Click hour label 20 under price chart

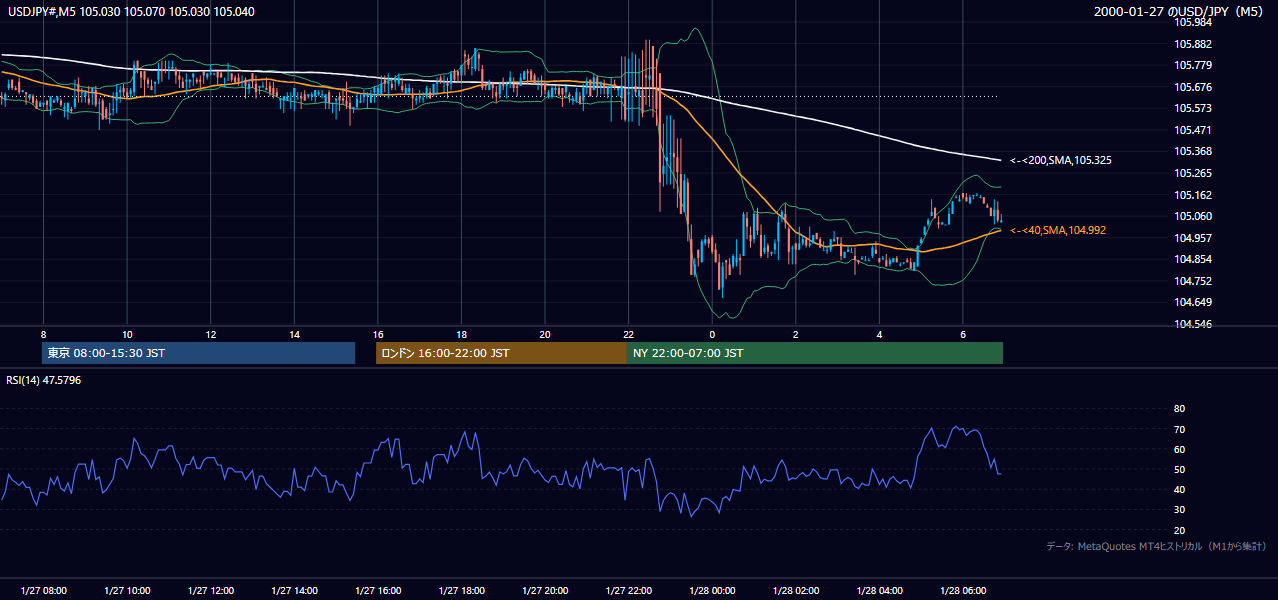[x=545, y=334]
